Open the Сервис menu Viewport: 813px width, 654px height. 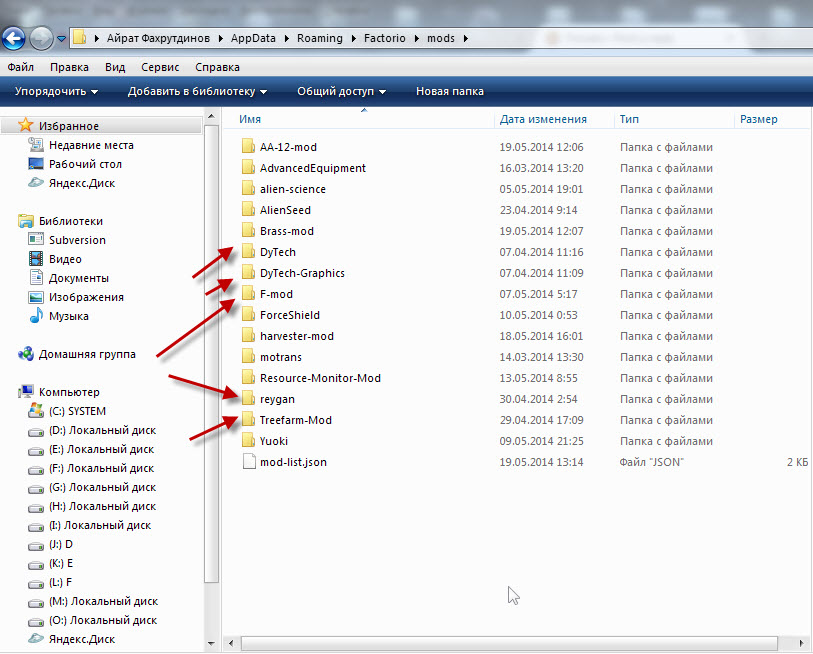click(160, 67)
